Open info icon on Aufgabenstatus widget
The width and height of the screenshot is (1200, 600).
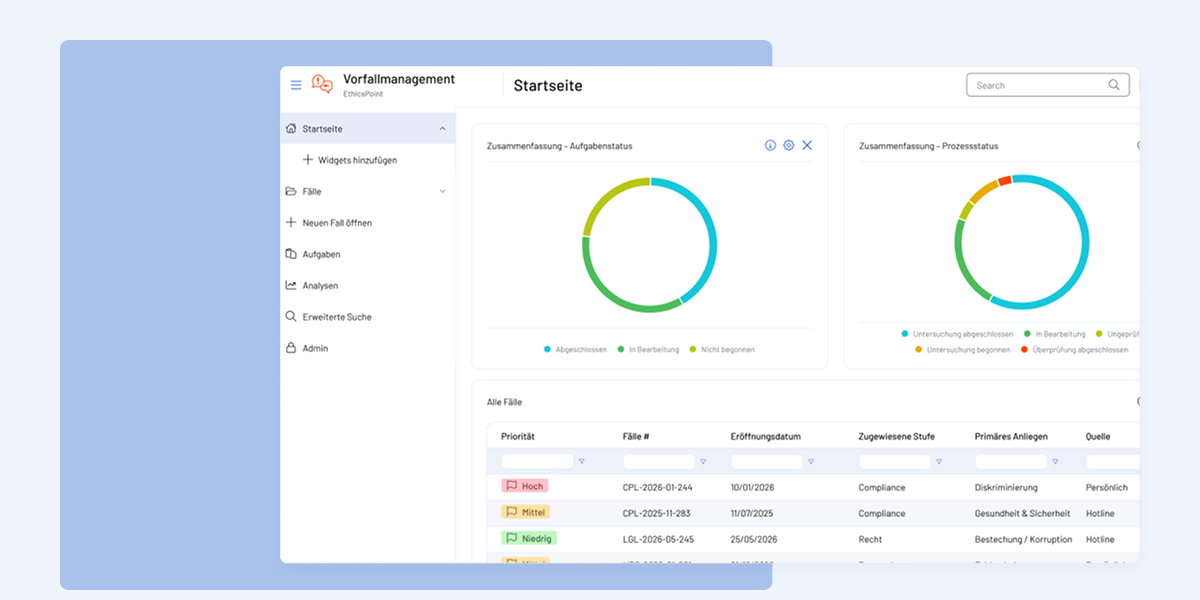(770, 145)
